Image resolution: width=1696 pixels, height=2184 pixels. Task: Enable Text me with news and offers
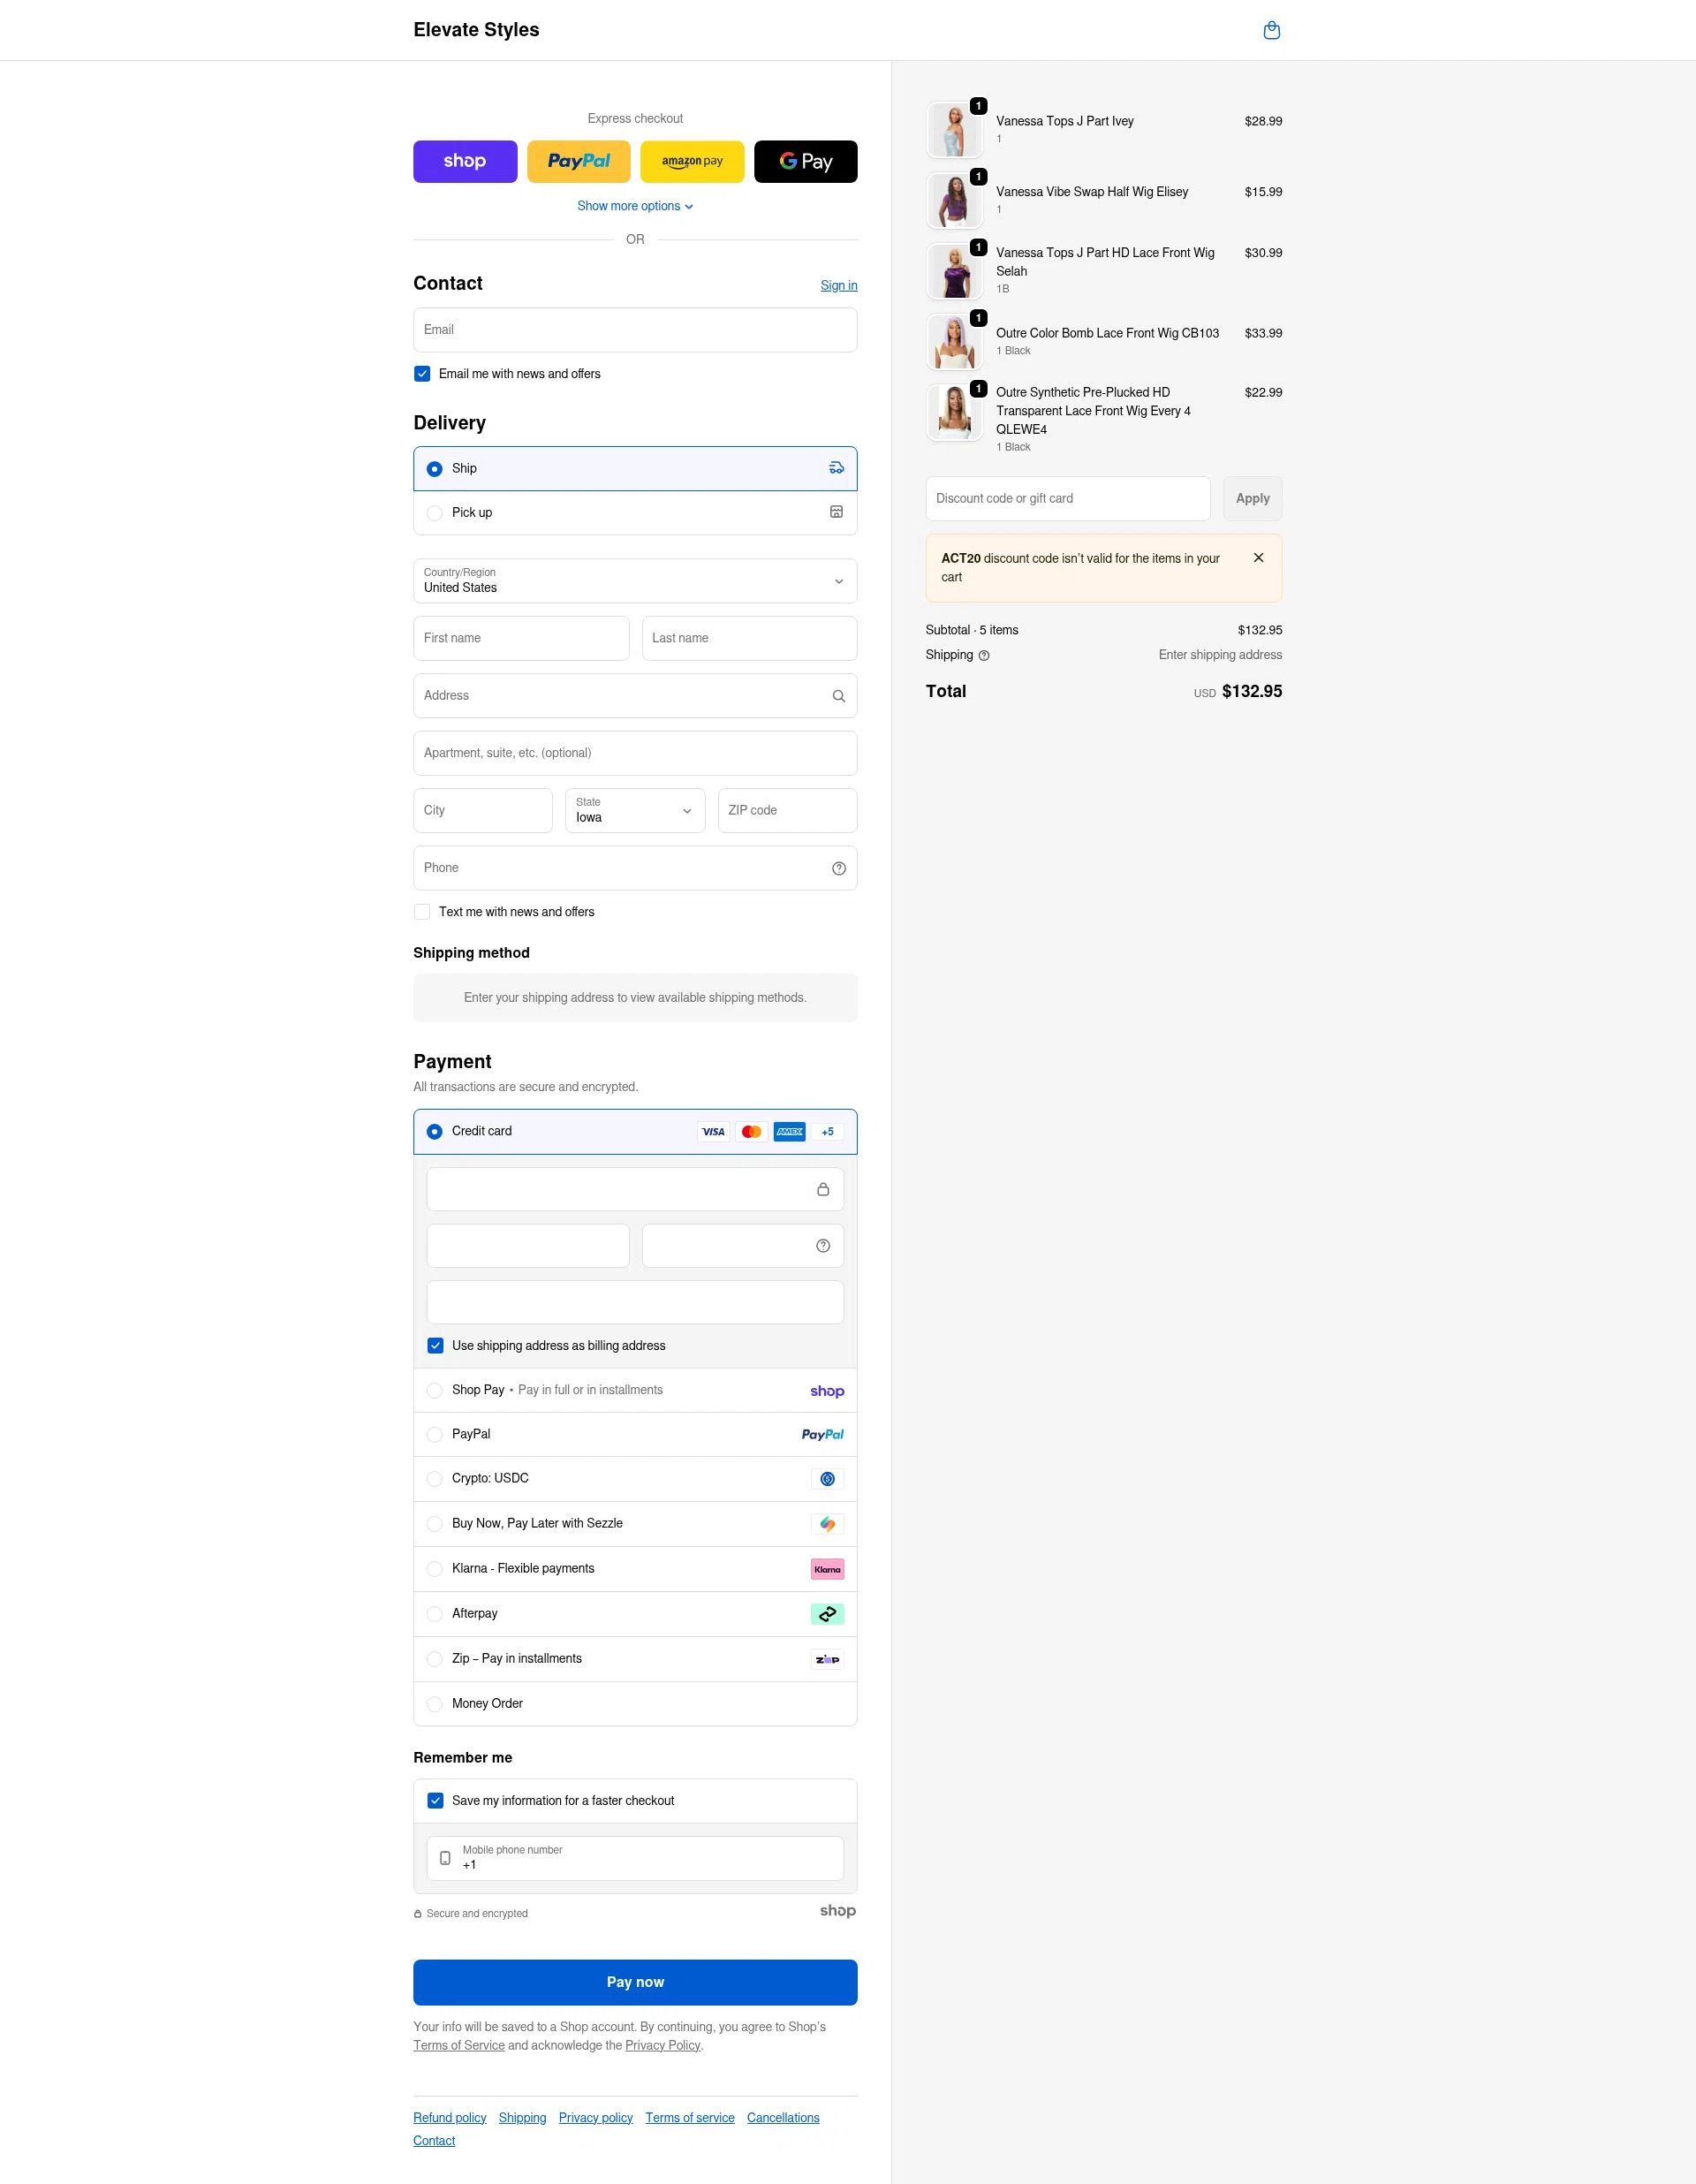422,911
